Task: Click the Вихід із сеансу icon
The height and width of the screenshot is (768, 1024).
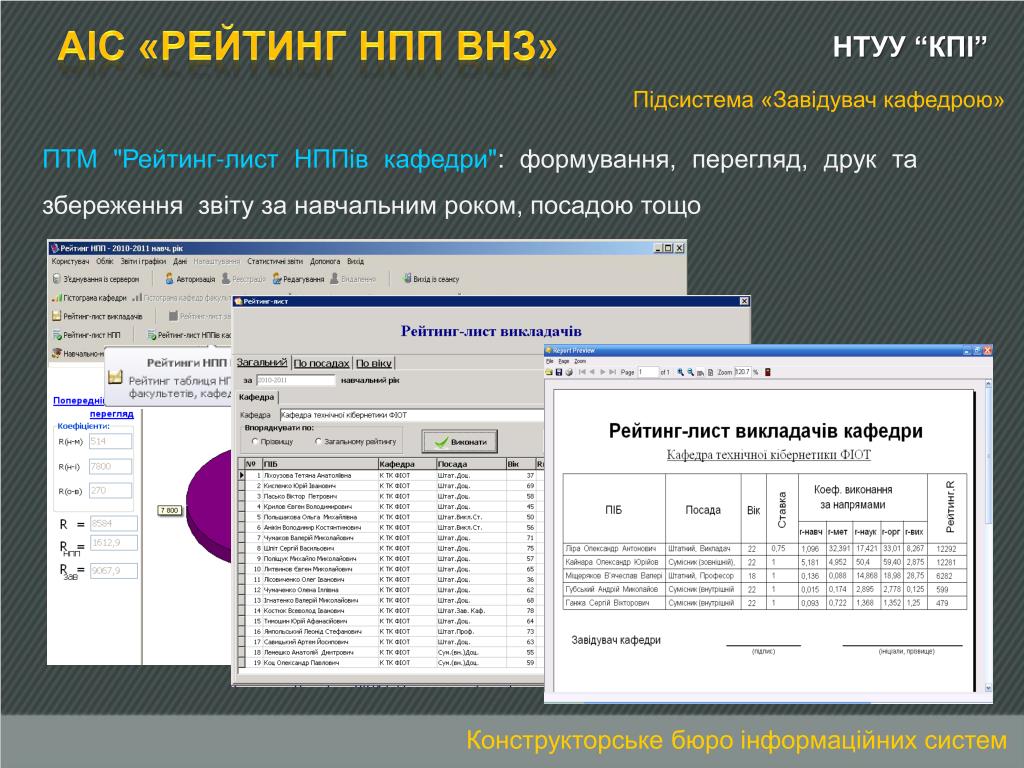Action: [x=407, y=279]
